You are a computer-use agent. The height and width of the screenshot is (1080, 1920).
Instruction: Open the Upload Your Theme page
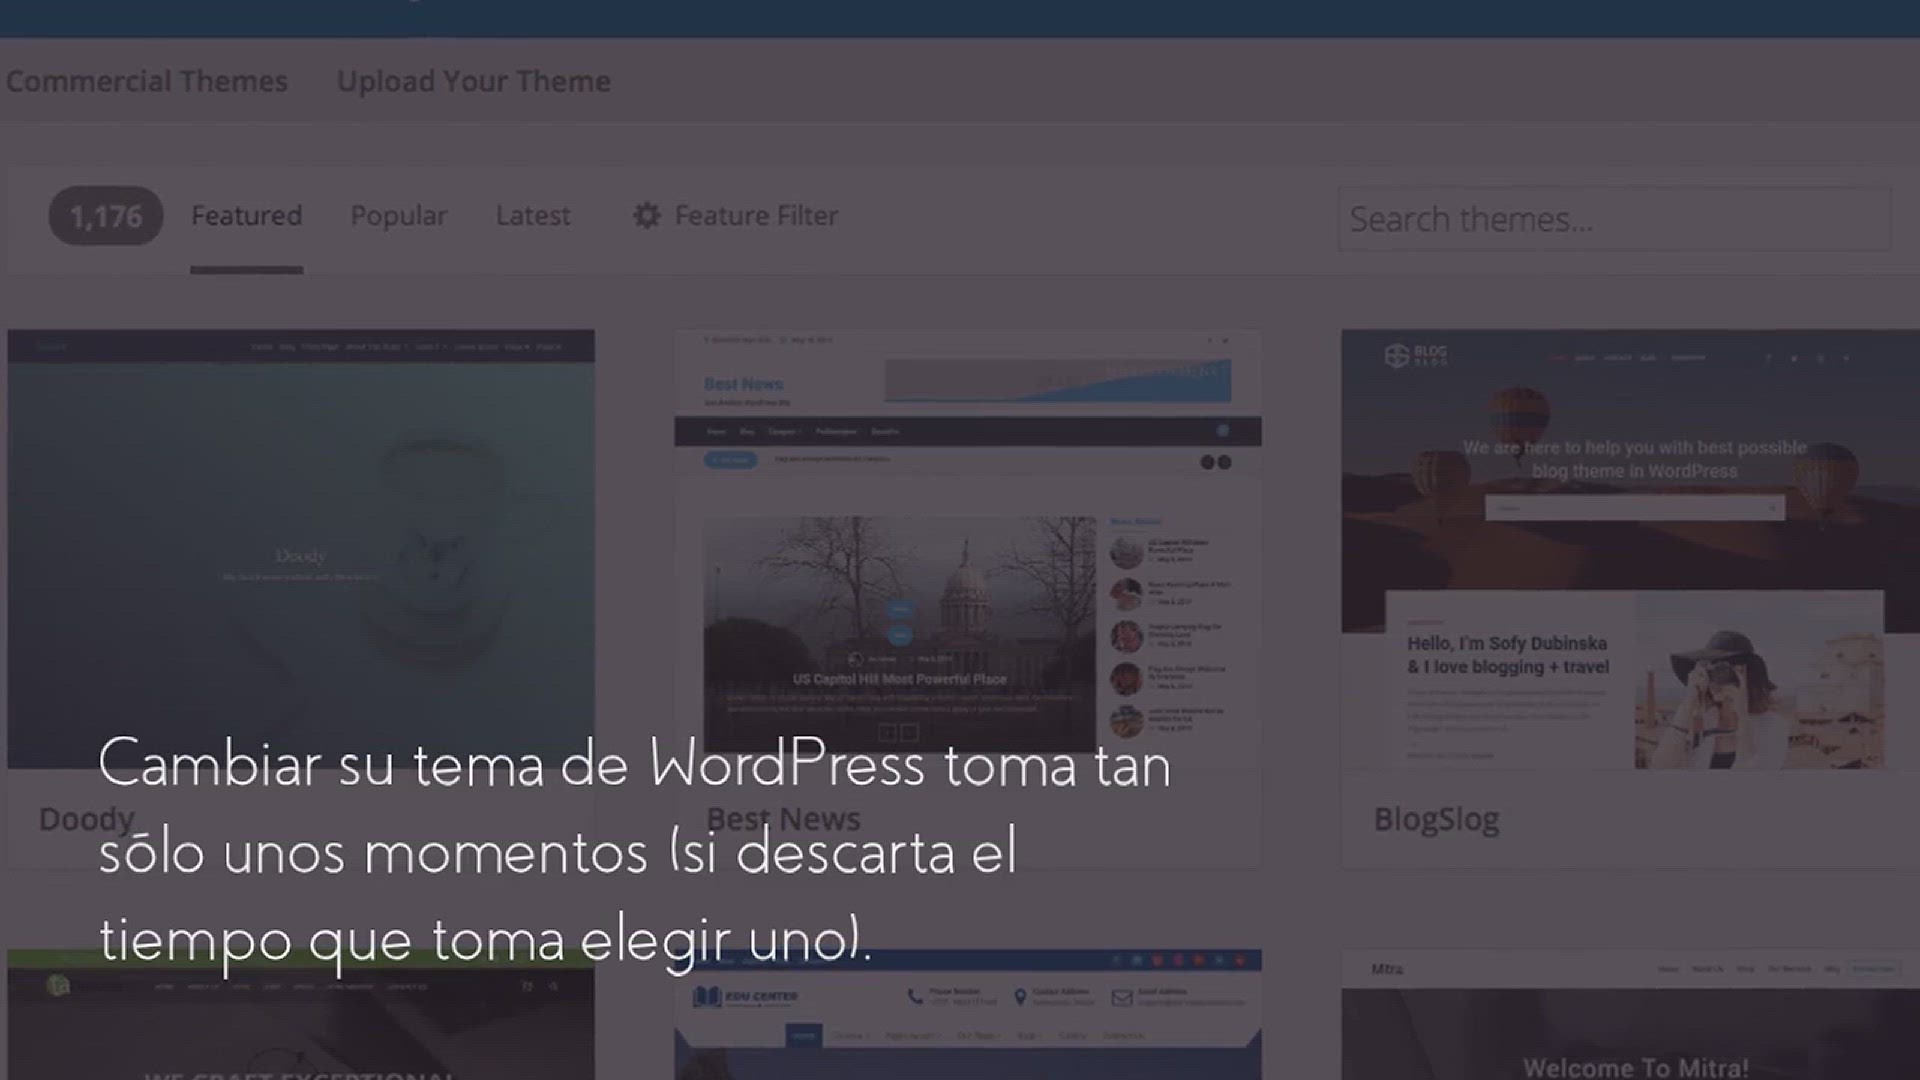coord(473,81)
